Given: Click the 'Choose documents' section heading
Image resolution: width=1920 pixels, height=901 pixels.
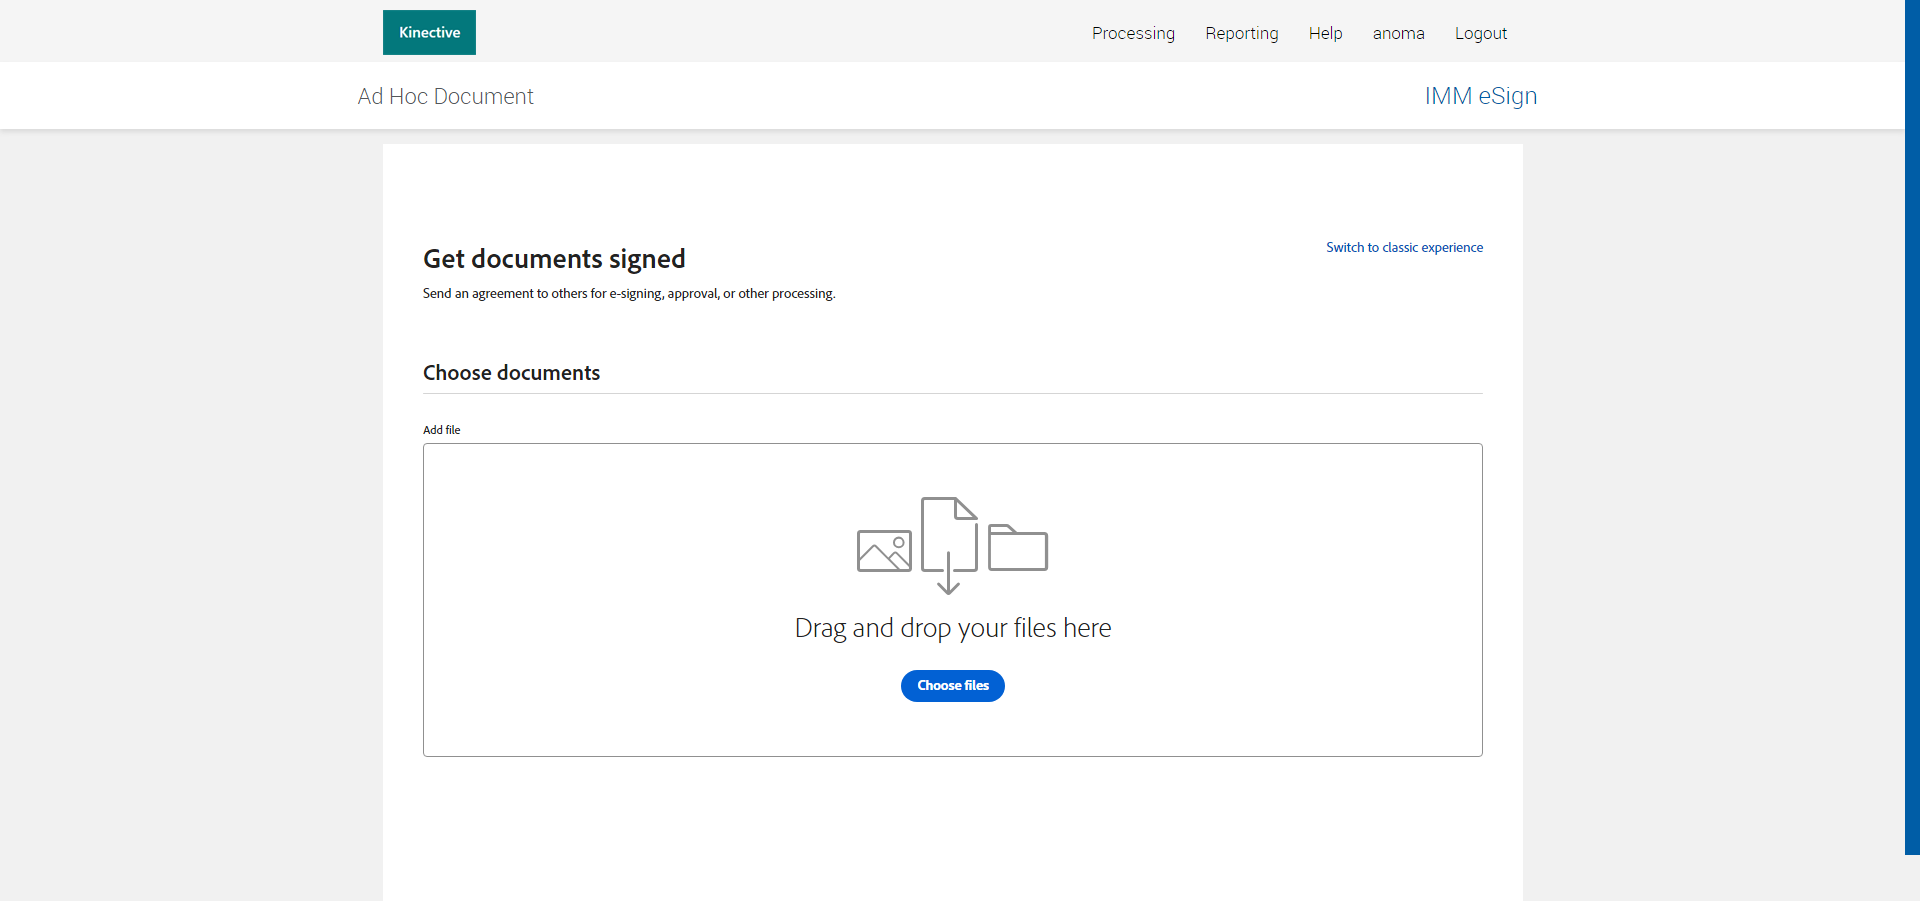Looking at the screenshot, I should (511, 373).
